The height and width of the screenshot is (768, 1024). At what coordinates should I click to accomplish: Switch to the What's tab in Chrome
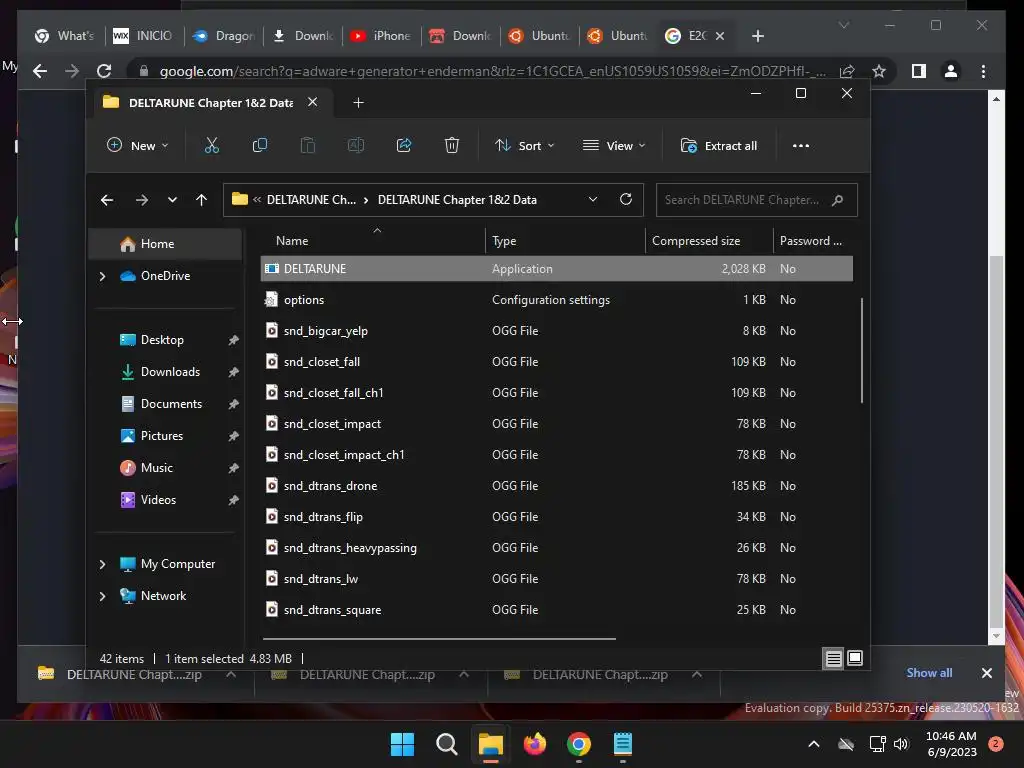point(65,36)
